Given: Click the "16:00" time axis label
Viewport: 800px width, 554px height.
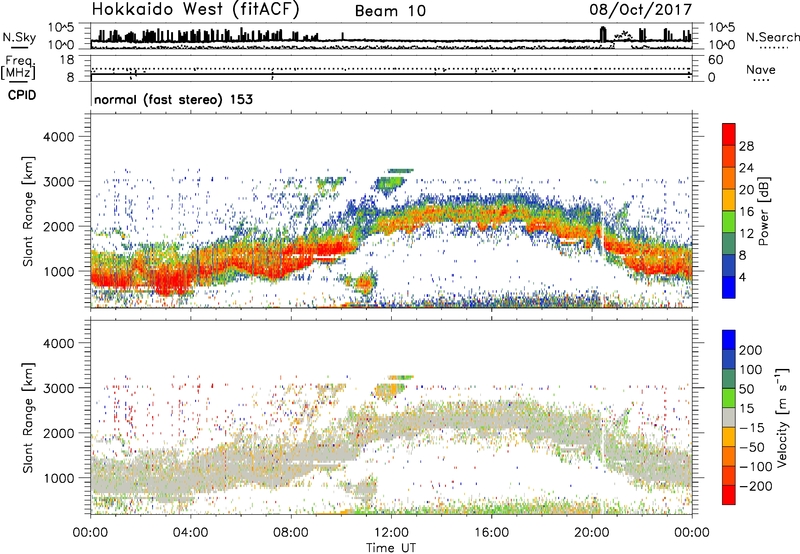Looking at the screenshot, I should 491,533.
